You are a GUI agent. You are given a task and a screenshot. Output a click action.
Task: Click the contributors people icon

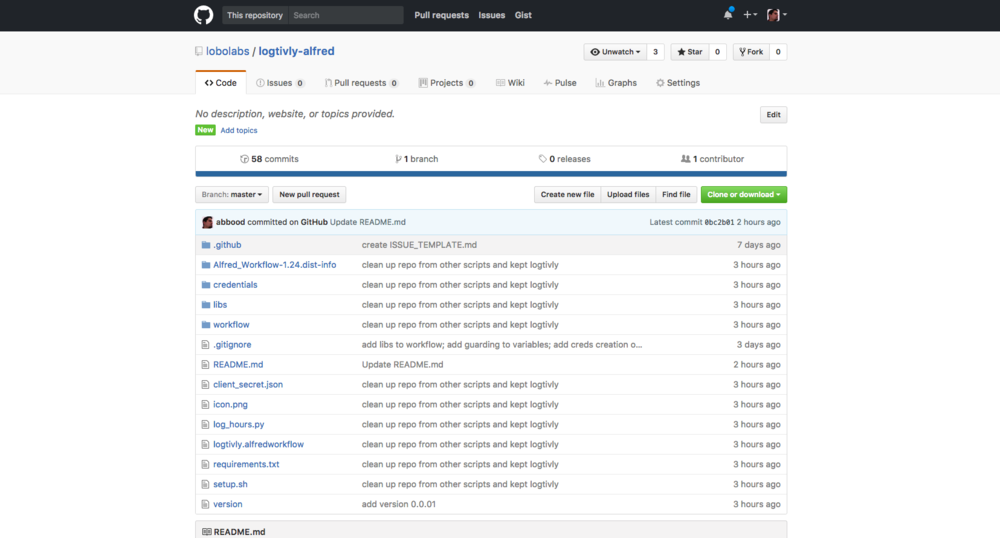[686, 159]
